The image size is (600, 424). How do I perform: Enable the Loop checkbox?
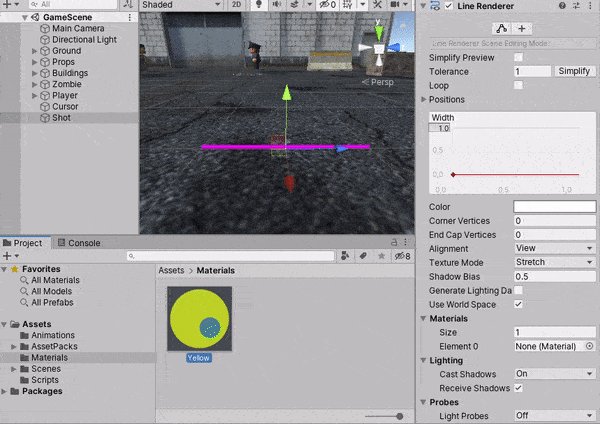pos(518,85)
